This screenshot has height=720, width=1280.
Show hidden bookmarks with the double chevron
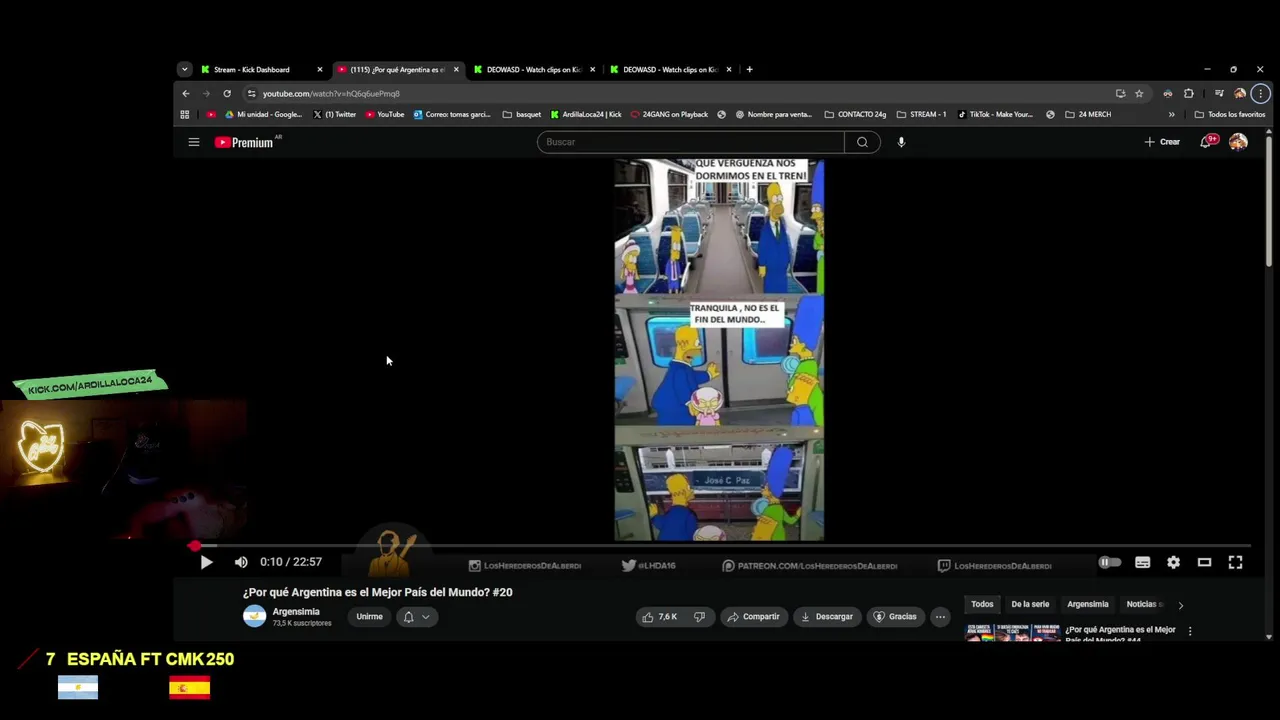(1172, 114)
